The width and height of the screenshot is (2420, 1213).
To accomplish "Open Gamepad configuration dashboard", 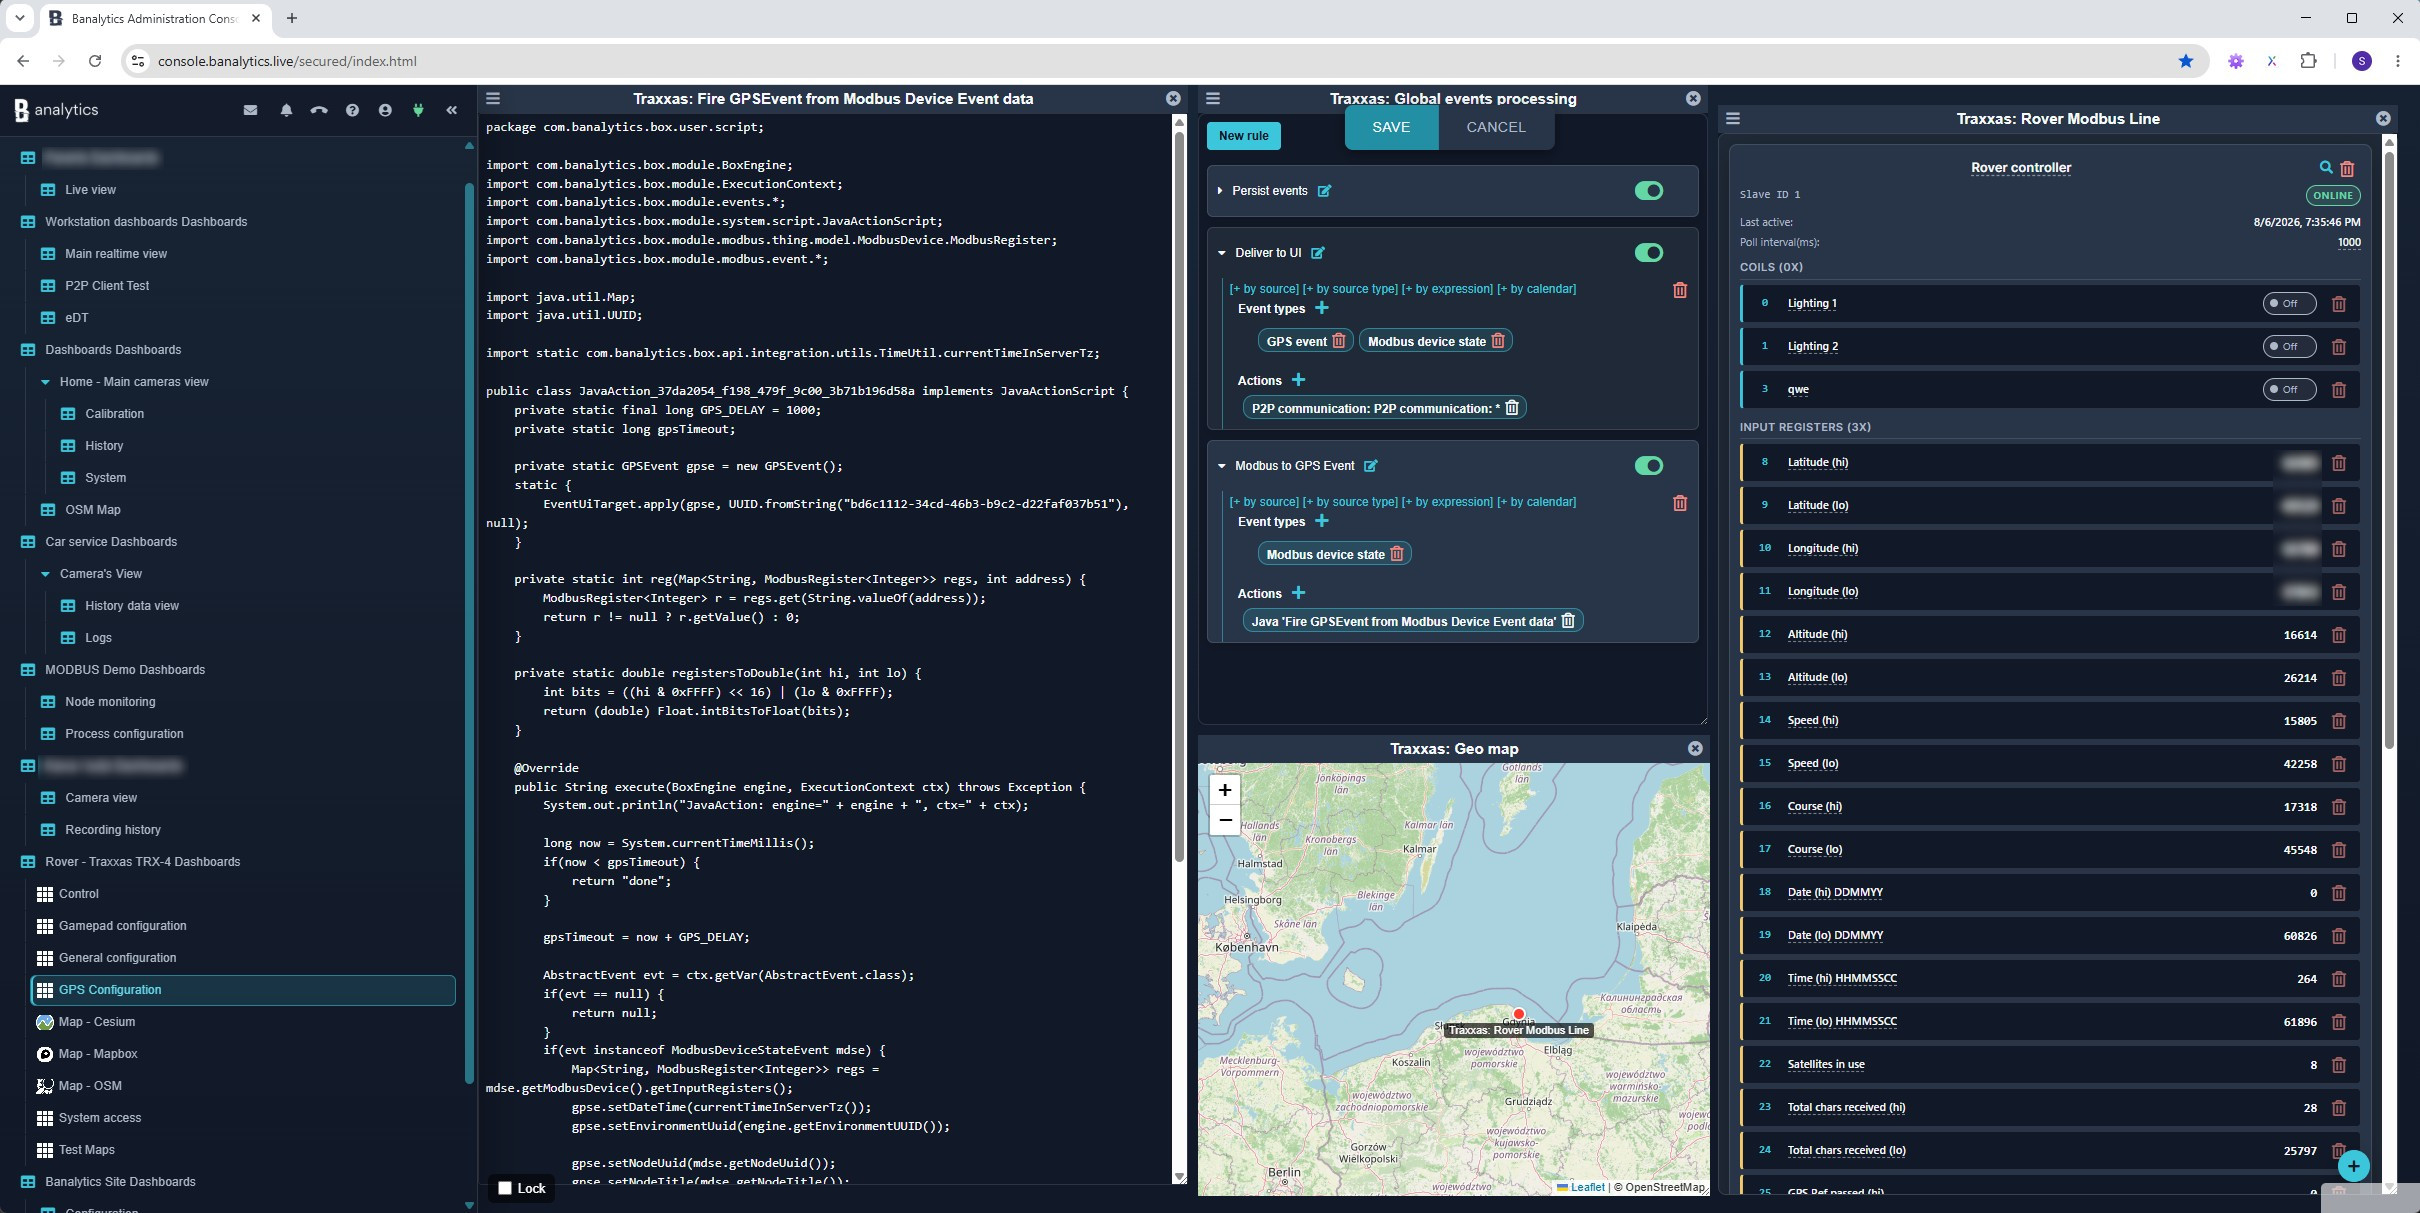I will (122, 926).
